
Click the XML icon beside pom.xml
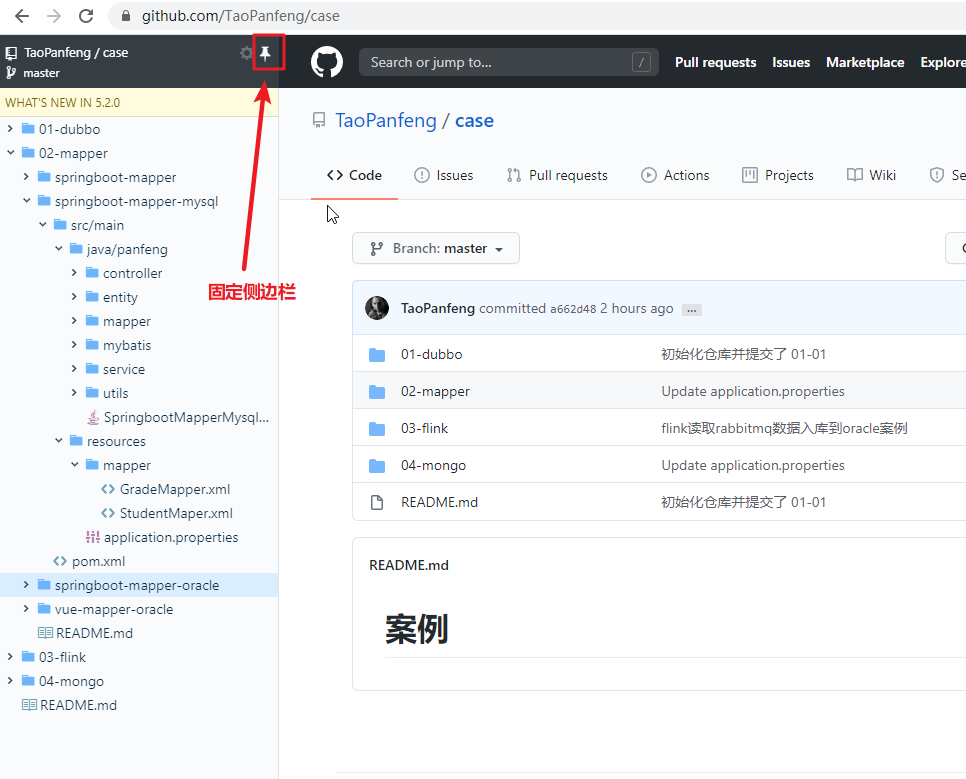(x=60, y=561)
